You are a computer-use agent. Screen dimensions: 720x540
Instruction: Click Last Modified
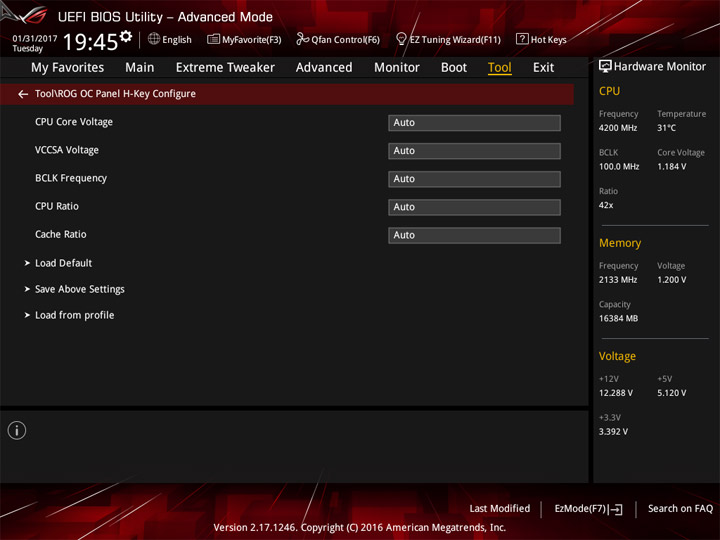tap(500, 509)
